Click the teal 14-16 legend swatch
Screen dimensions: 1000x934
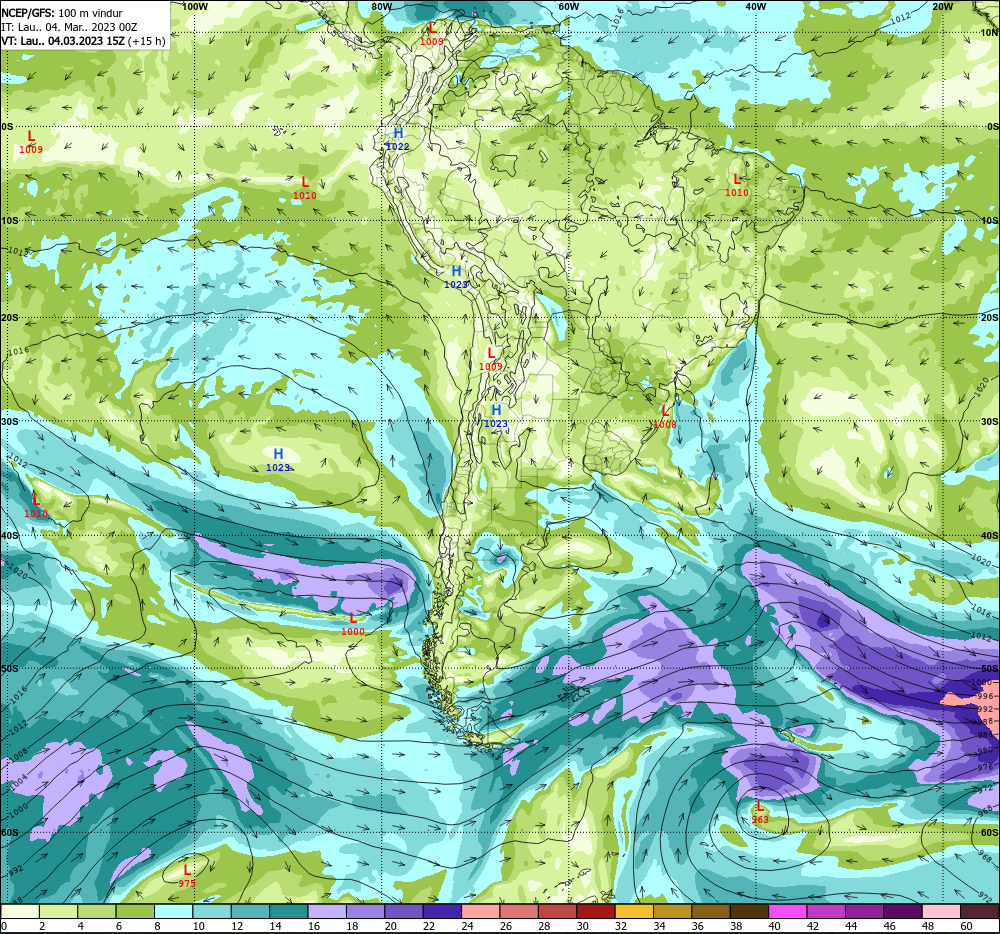[289, 911]
